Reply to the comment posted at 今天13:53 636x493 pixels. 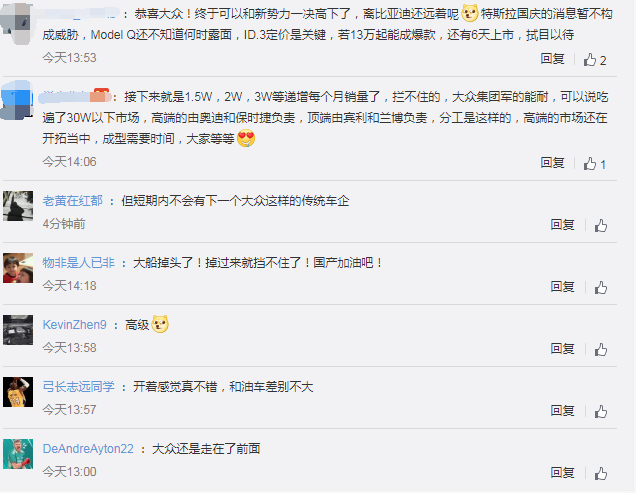coord(552,59)
